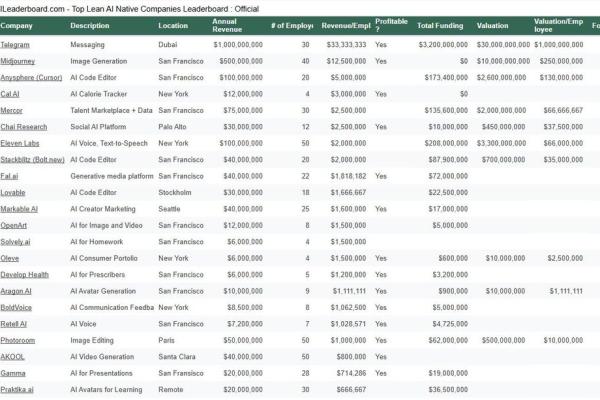This screenshot has width=600, height=400.
Task: Click the Valuation/Employee column header
Action: (x=559, y=26)
